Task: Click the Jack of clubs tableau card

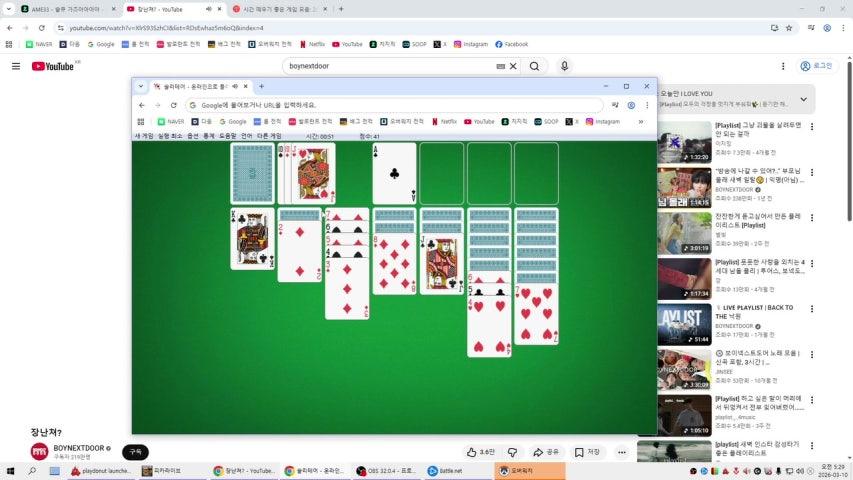Action: click(x=442, y=264)
